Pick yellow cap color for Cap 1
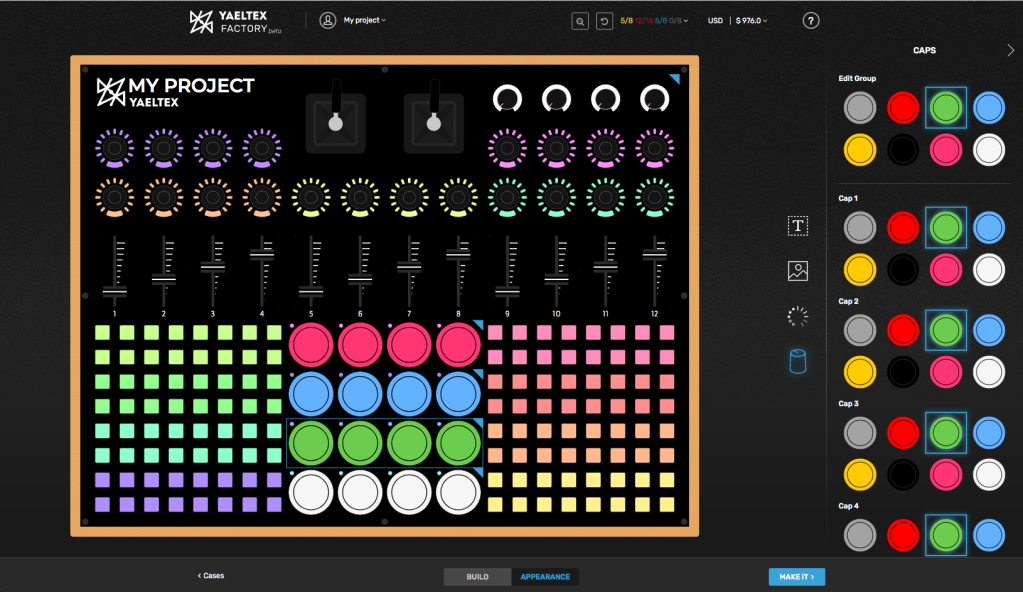 (860, 268)
